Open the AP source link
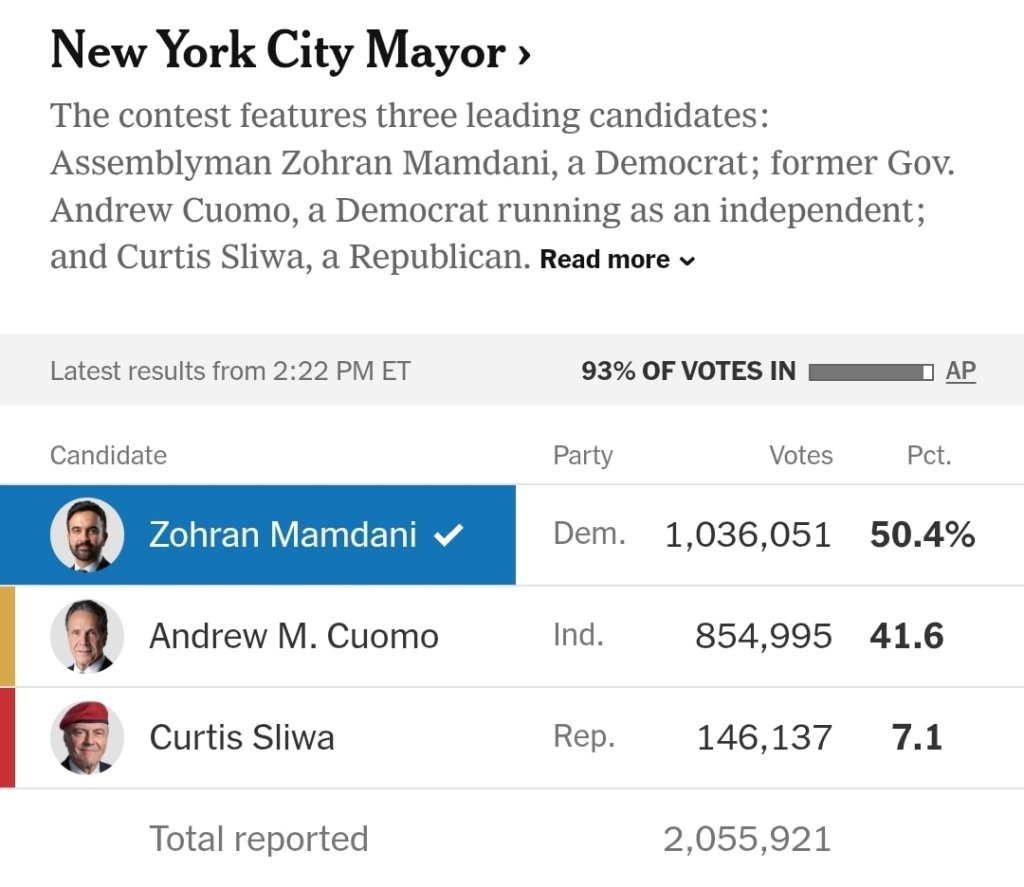This screenshot has height=887, width=1024. click(x=960, y=371)
